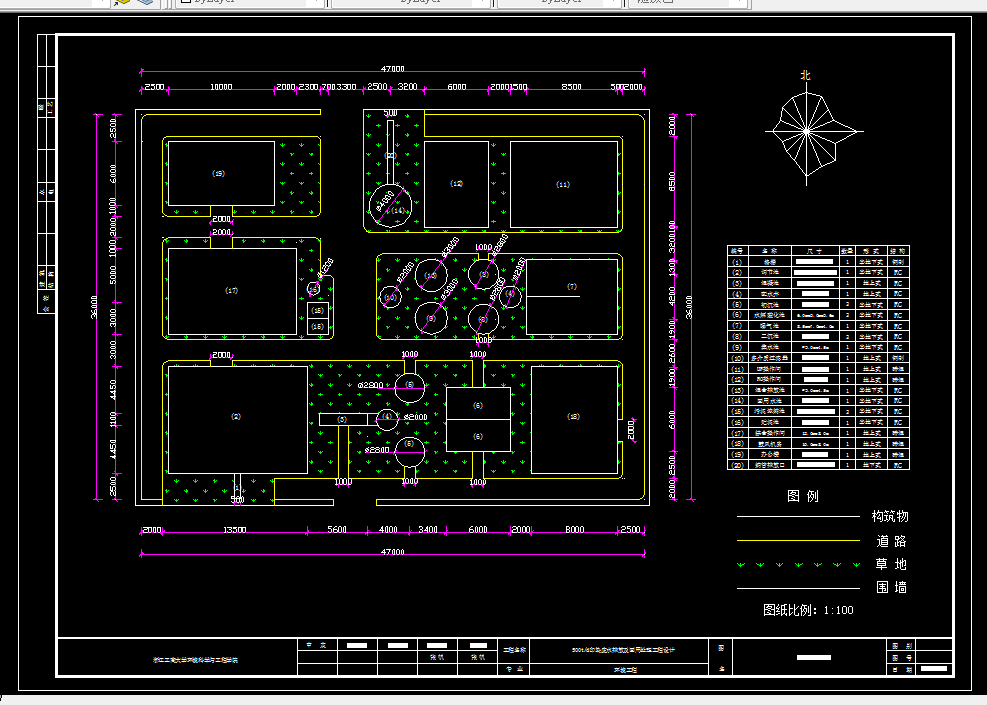Click the 尺 寸 table header cell
The width and height of the screenshot is (987, 705).
pos(815,251)
